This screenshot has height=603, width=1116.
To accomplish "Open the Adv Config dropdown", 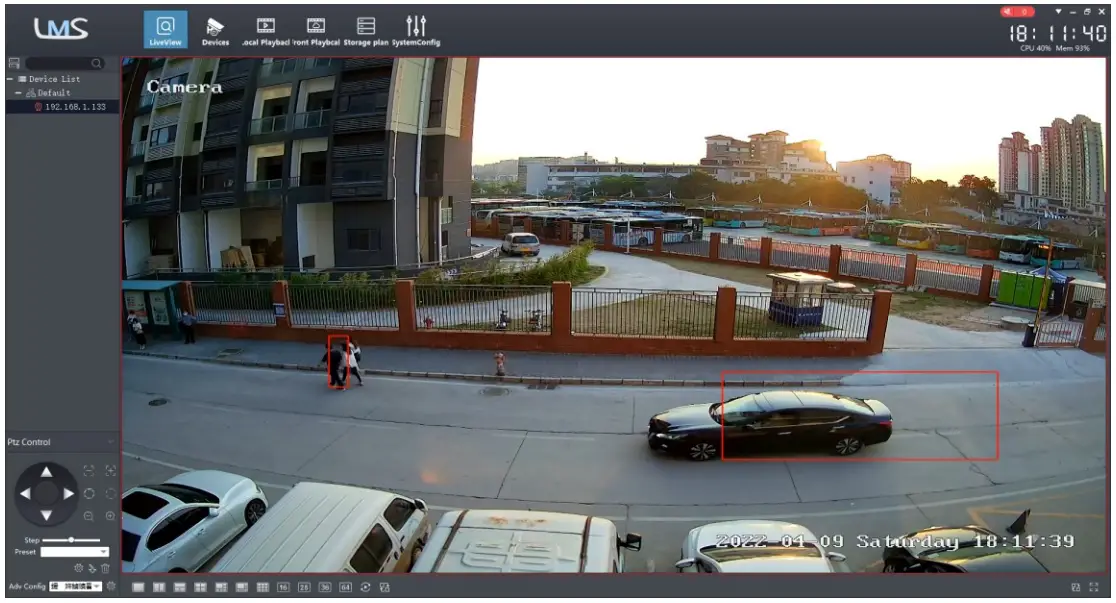I will (75, 586).
